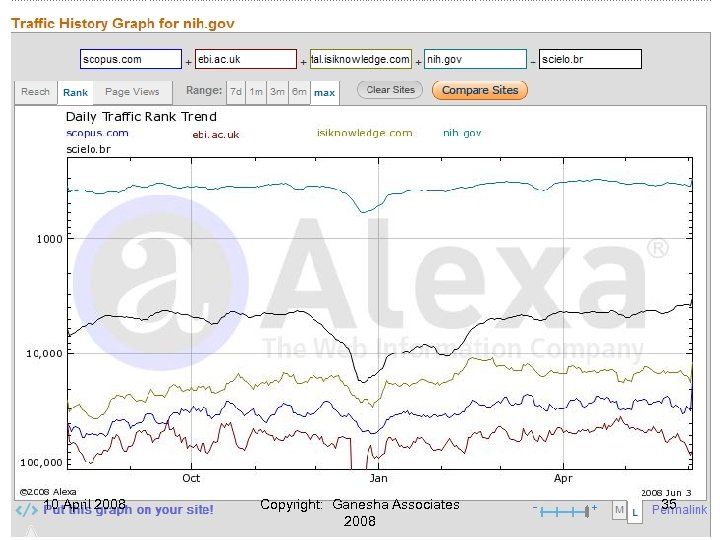
Task: Click the isiknowledge.com site input field
Action: (x=360, y=59)
